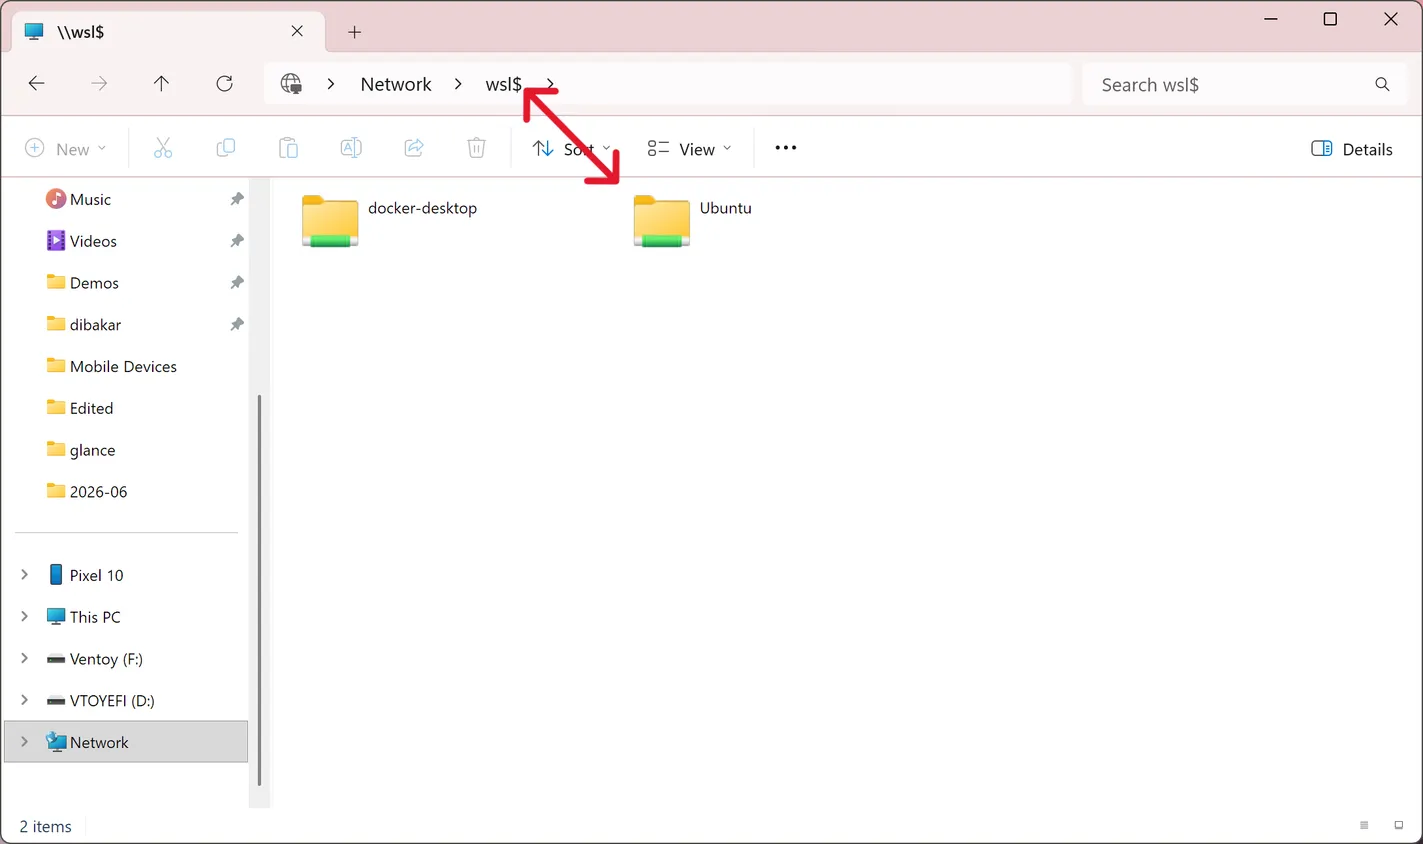Open Videos in the sidebar
This screenshot has height=844, width=1423.
(x=93, y=241)
